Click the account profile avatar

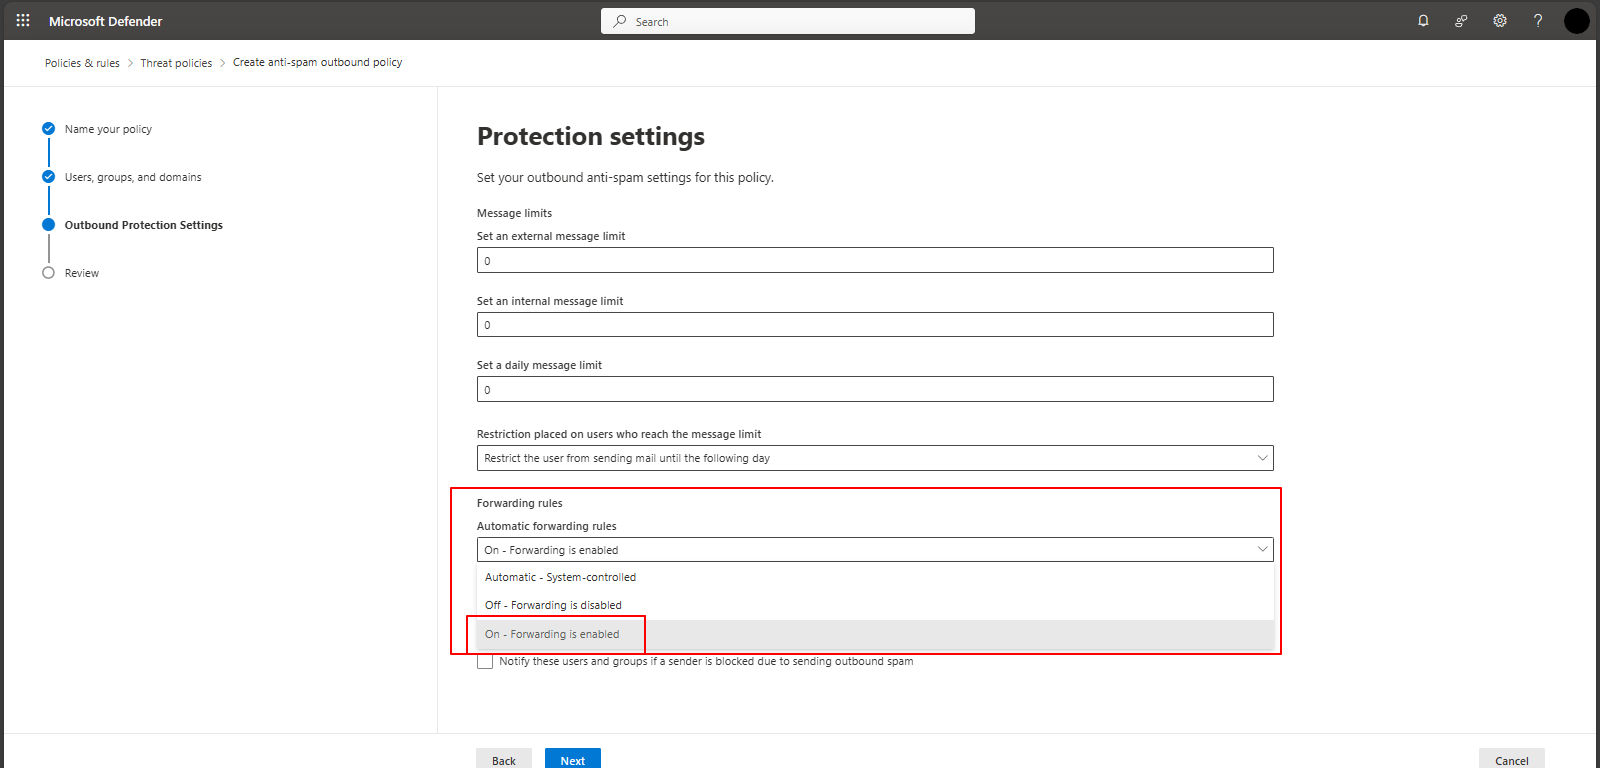(x=1576, y=21)
